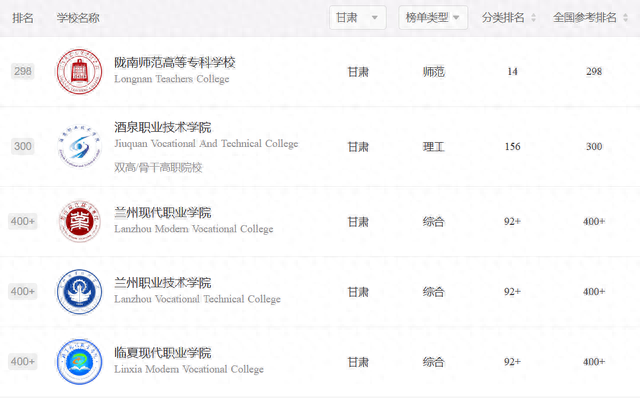This screenshot has width=640, height=398.
Task: Open 陇南师范高等专科学校 school link
Action: pos(175,62)
